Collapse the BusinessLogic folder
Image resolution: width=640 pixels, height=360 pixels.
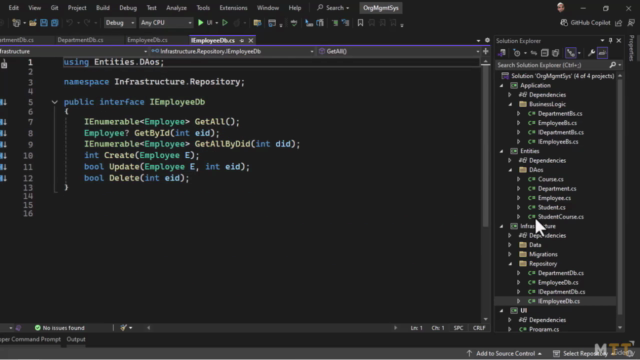click(x=510, y=104)
